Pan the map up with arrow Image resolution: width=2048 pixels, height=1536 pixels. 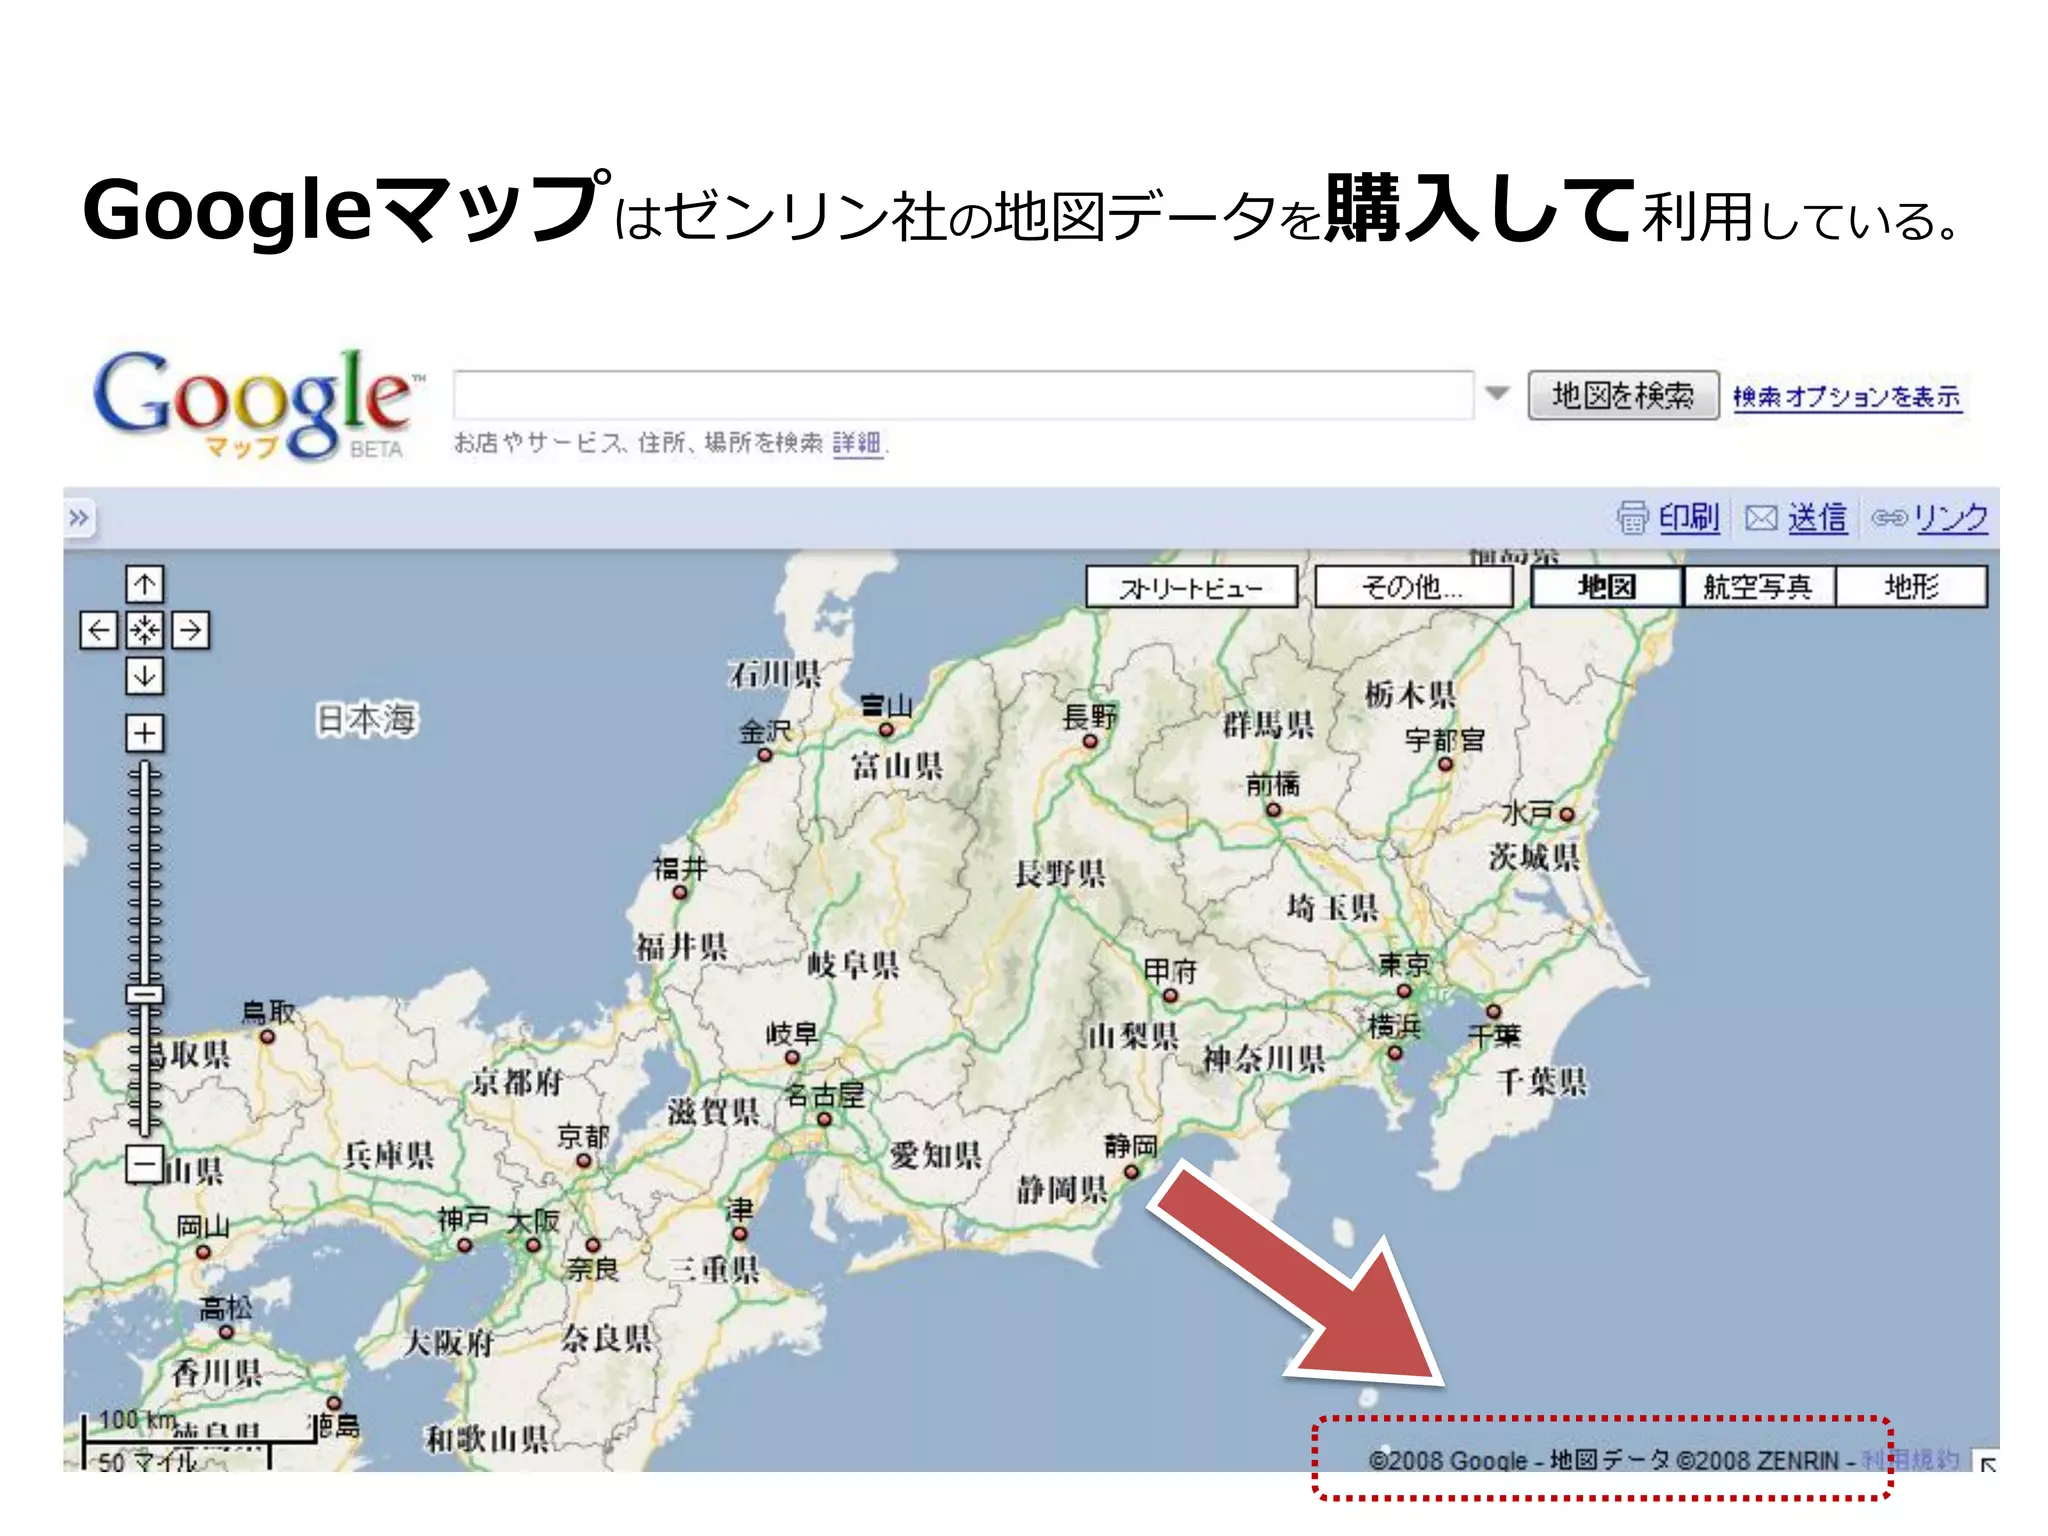pos(145,584)
